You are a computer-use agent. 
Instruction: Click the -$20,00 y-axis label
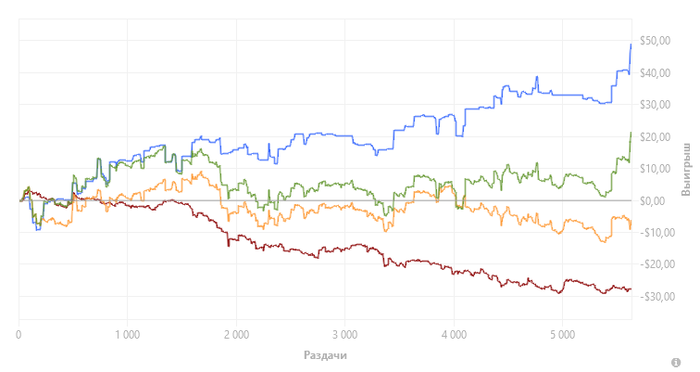(x=657, y=264)
